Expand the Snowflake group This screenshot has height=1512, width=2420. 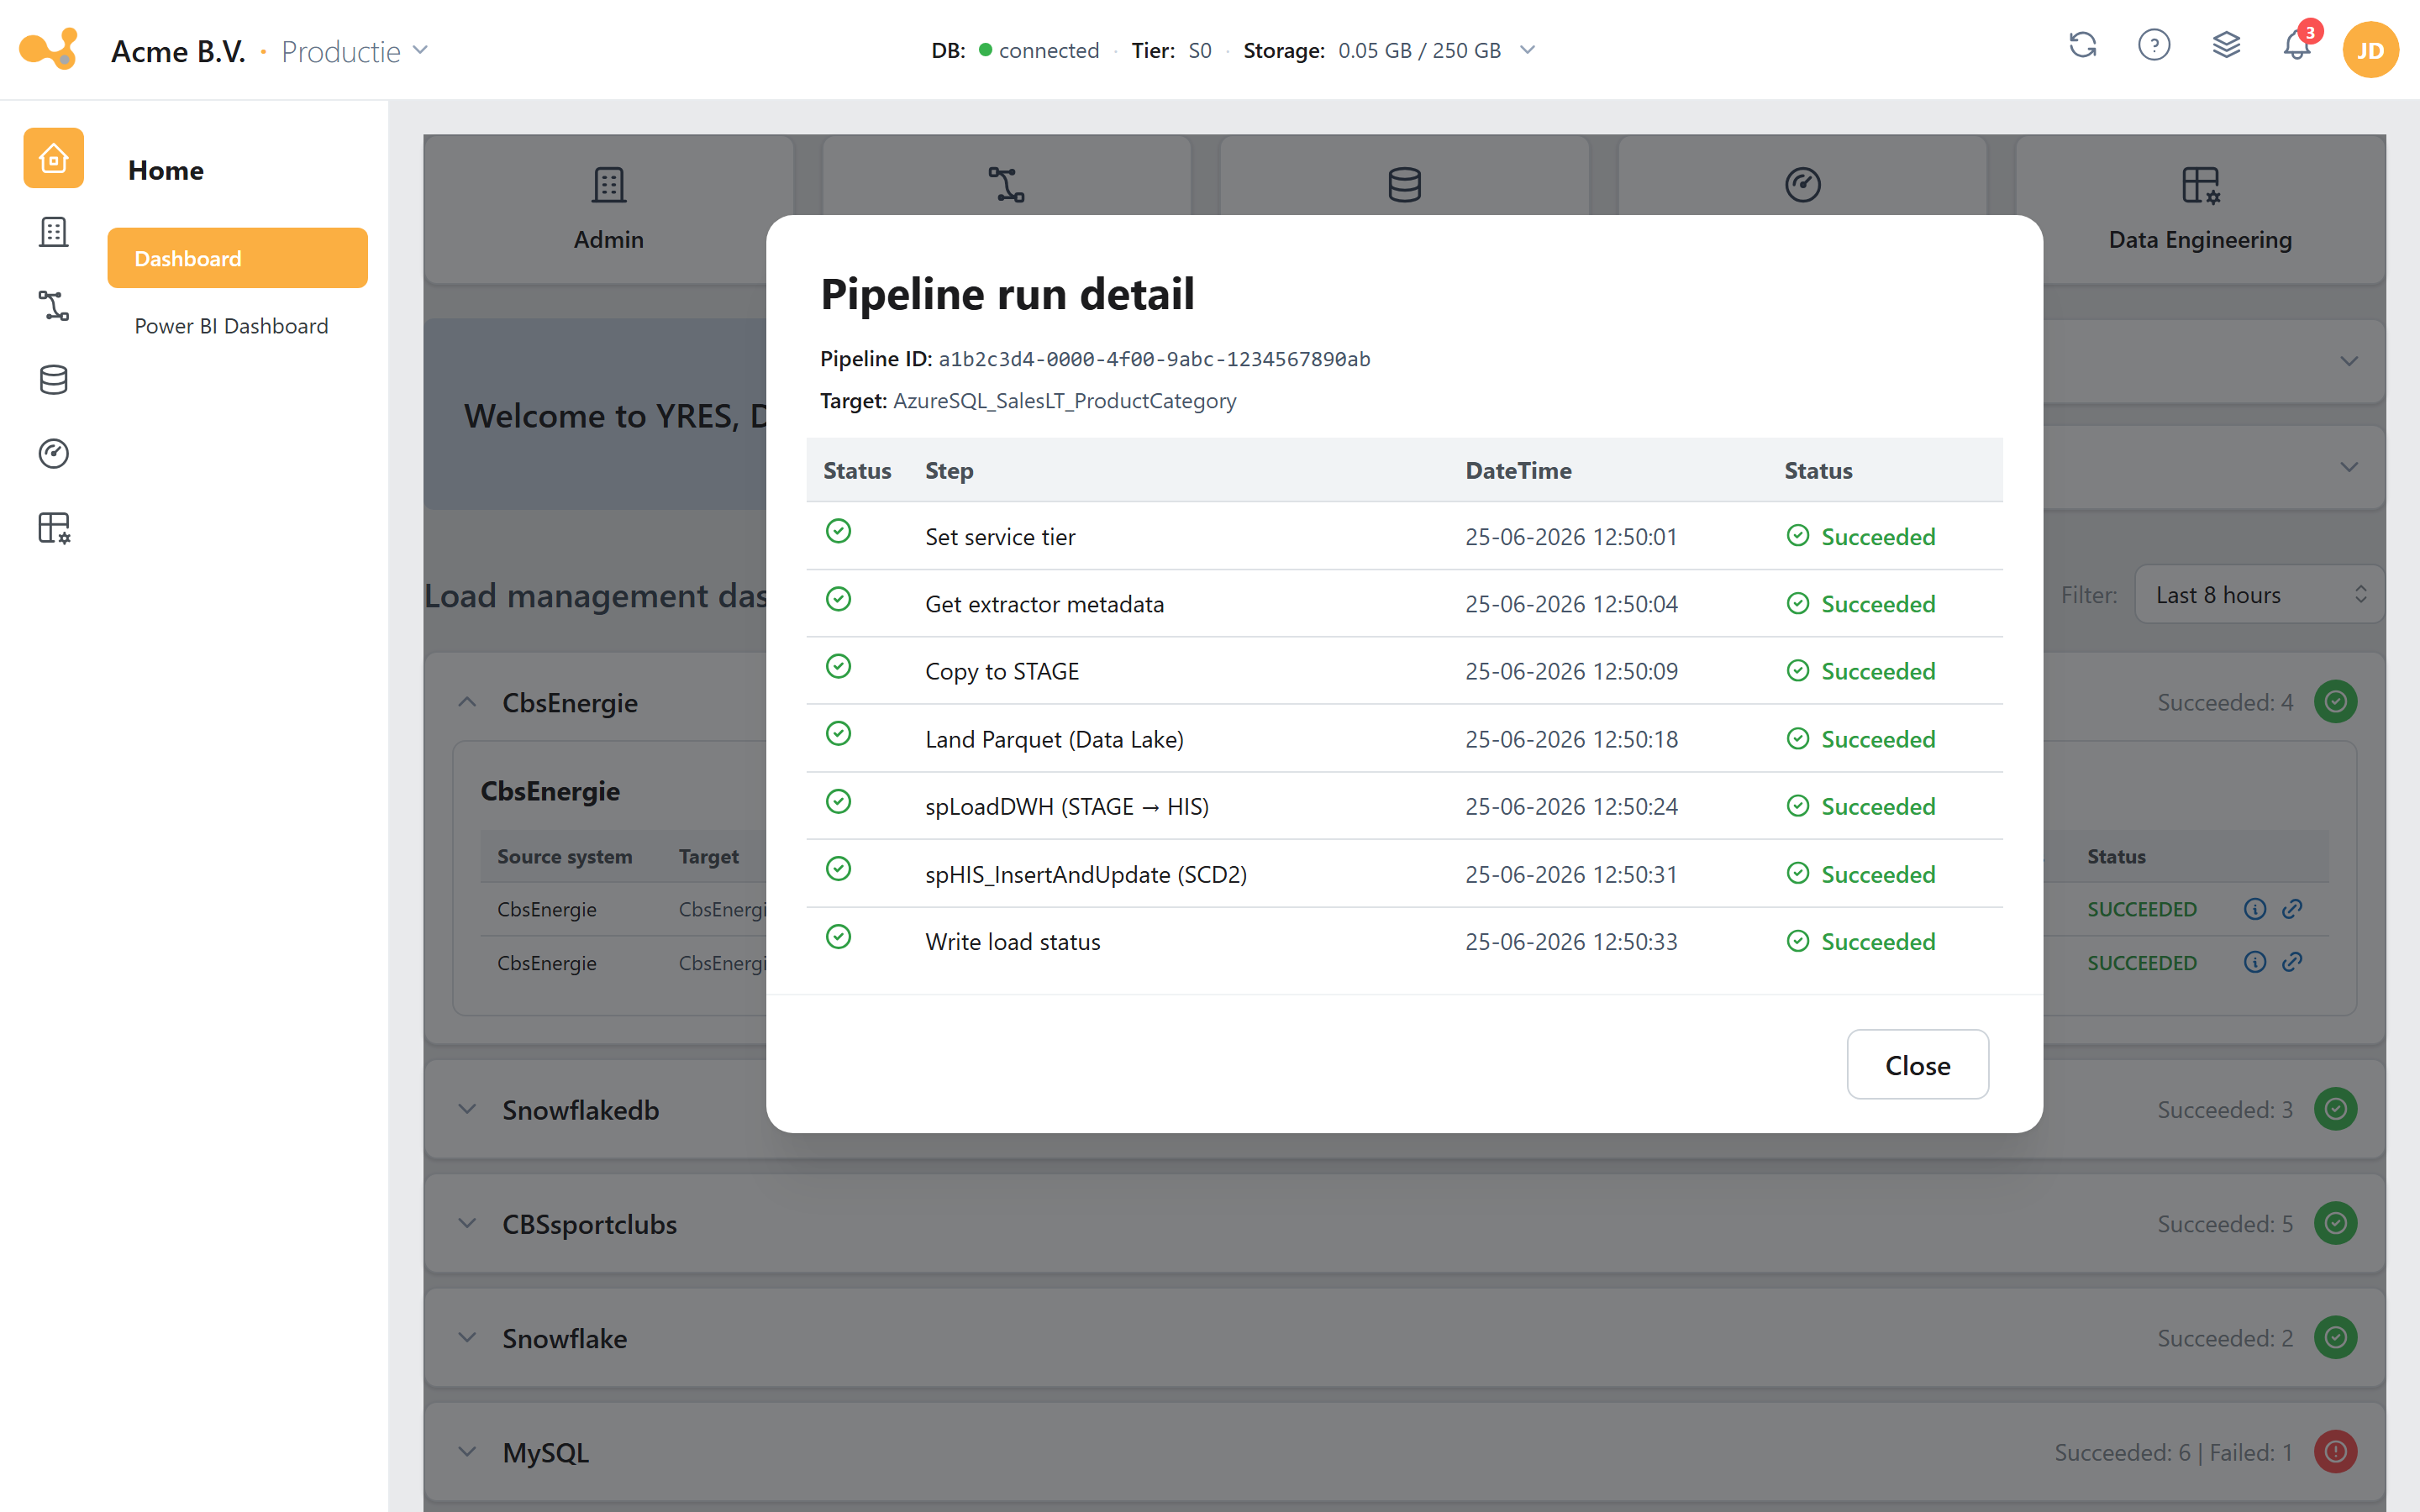[467, 1337]
